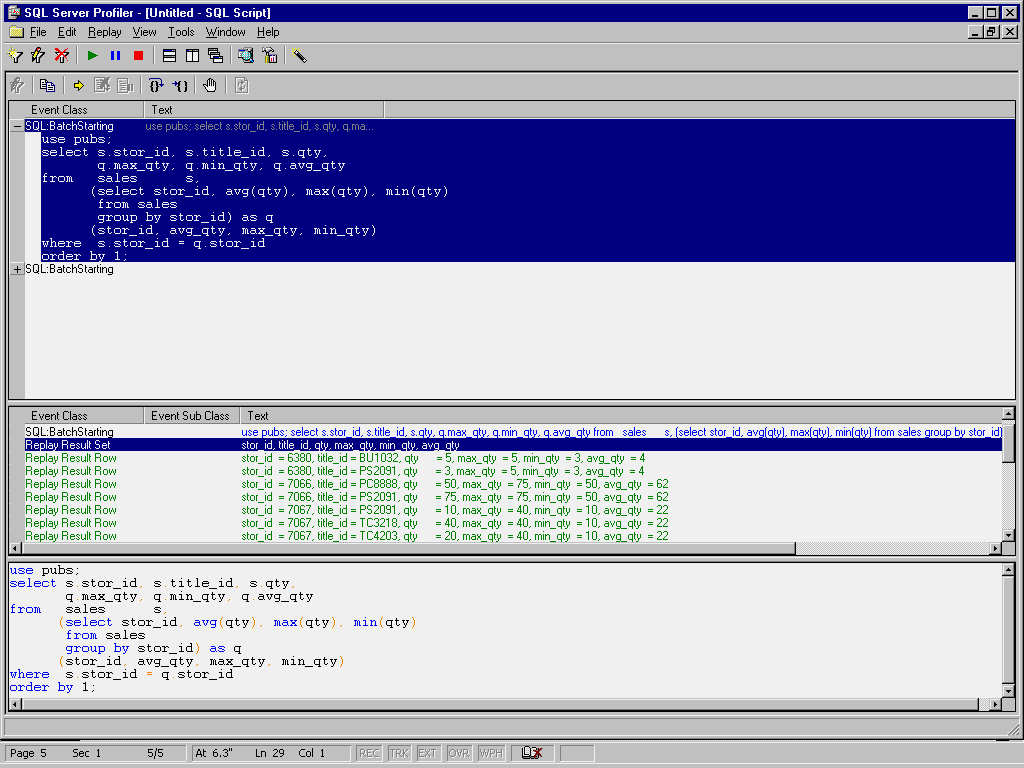The image size is (1024, 768).
Task: Click the yellow arrow single step icon
Action: coord(78,86)
